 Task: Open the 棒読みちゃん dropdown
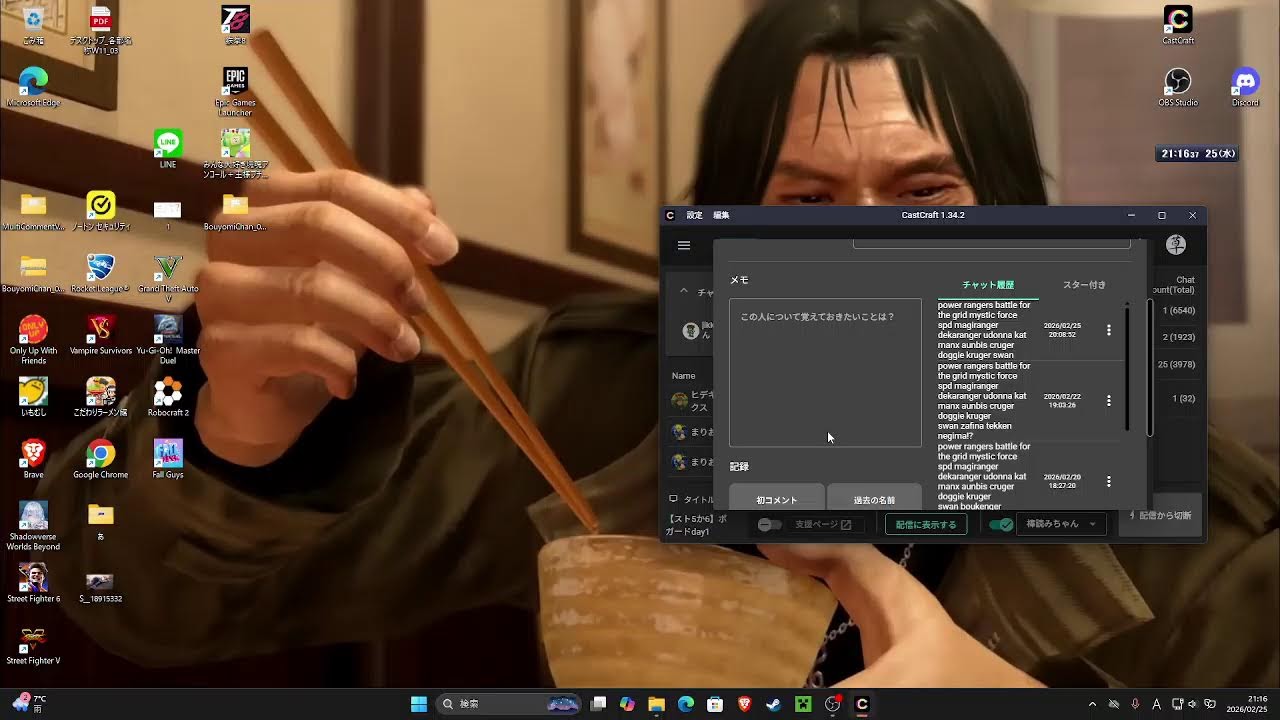1061,524
